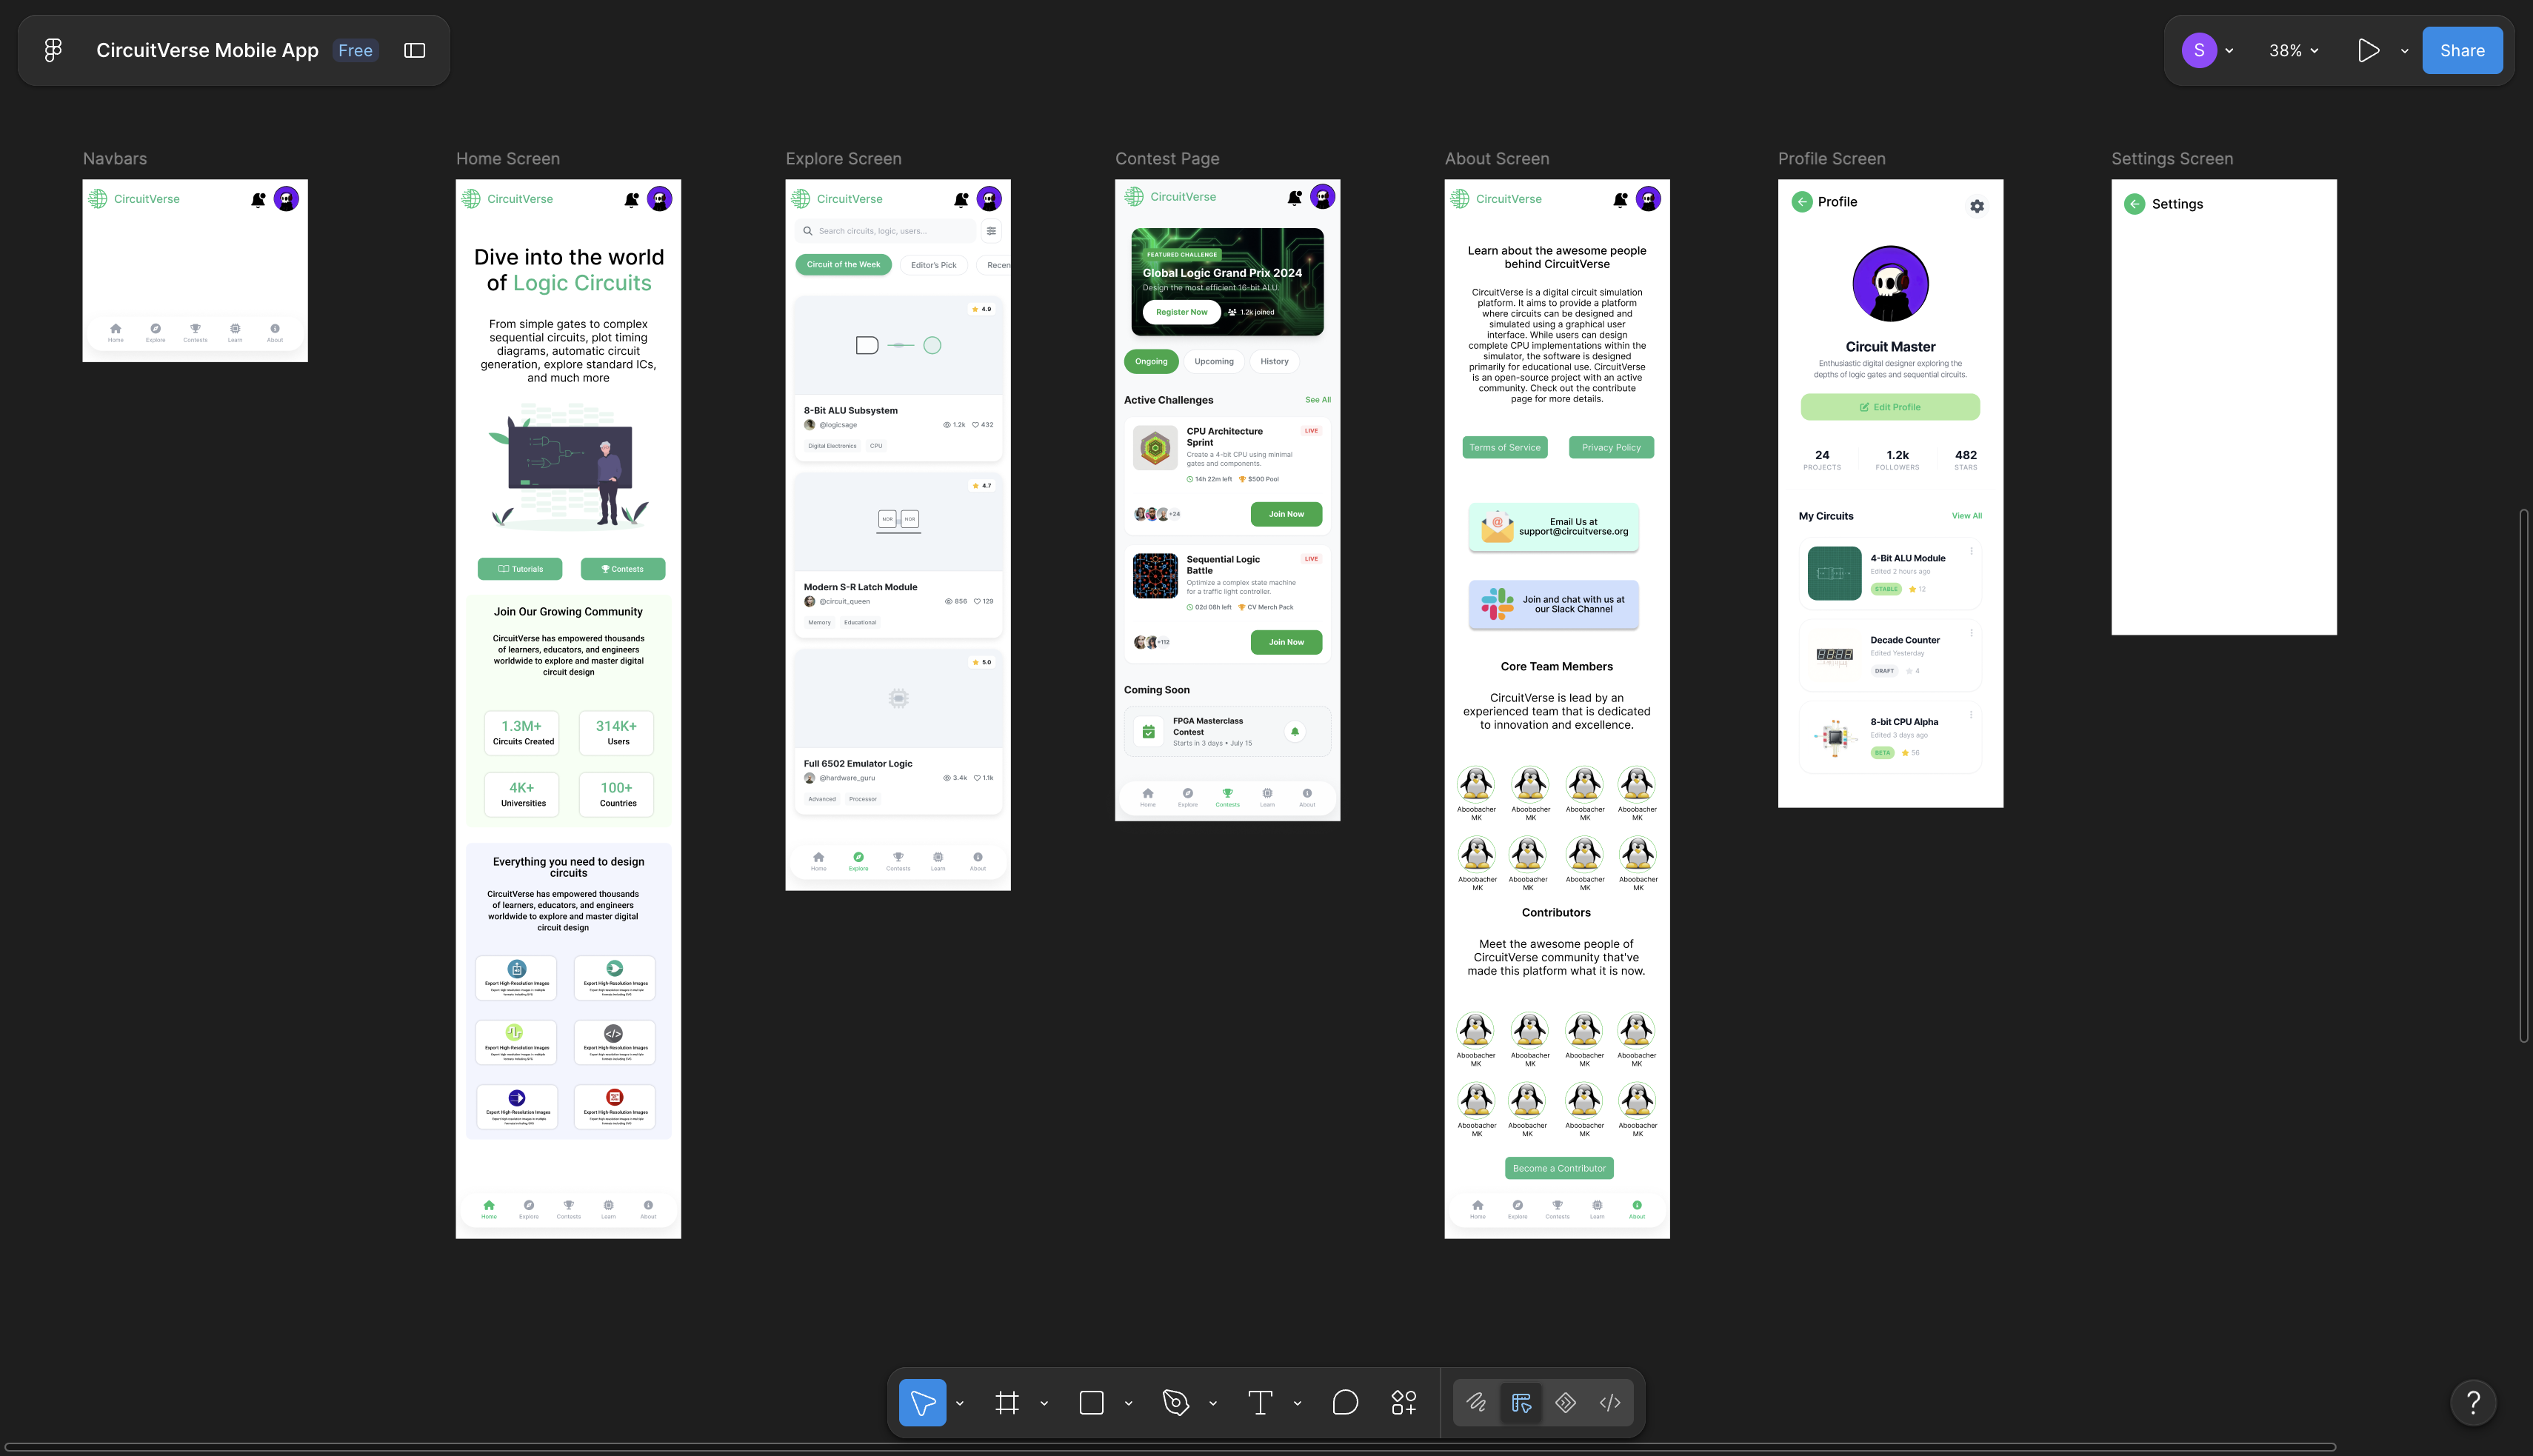Click the settings gear in Profile Screen

1977,206
